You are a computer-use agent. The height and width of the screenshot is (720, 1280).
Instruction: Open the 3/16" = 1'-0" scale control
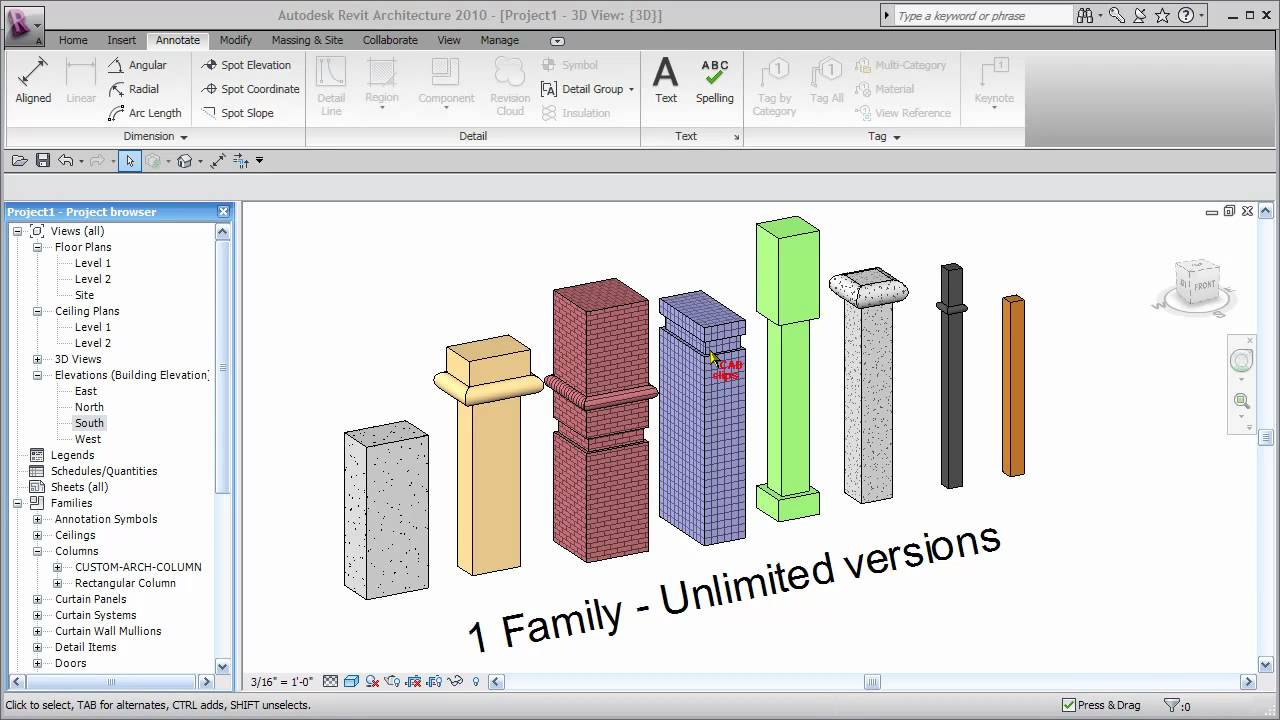(x=280, y=681)
